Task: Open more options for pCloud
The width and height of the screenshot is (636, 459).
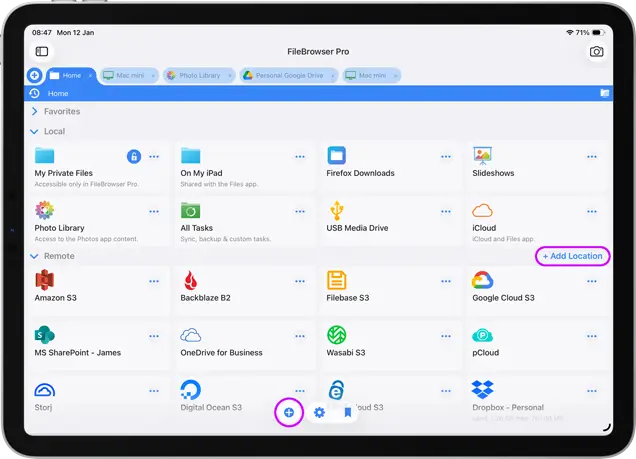Action: pyautogui.click(x=592, y=336)
